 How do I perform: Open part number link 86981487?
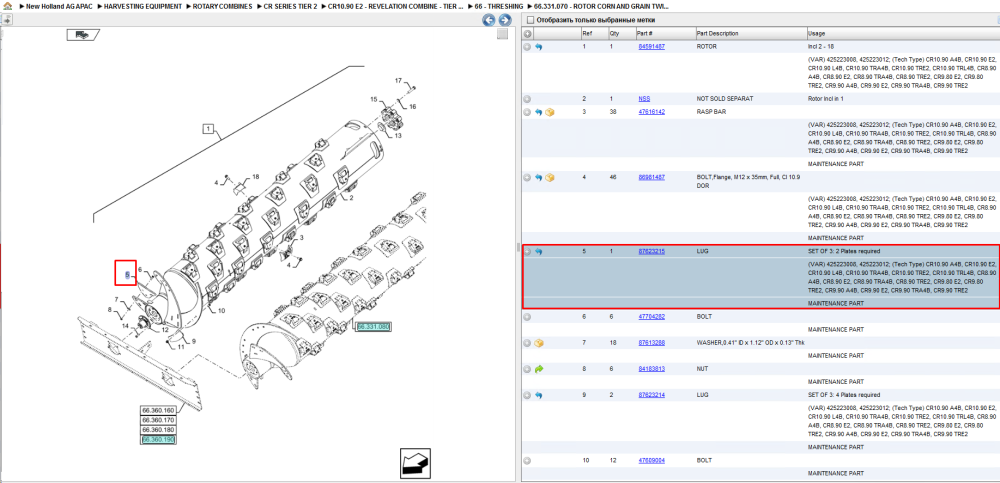(x=651, y=177)
